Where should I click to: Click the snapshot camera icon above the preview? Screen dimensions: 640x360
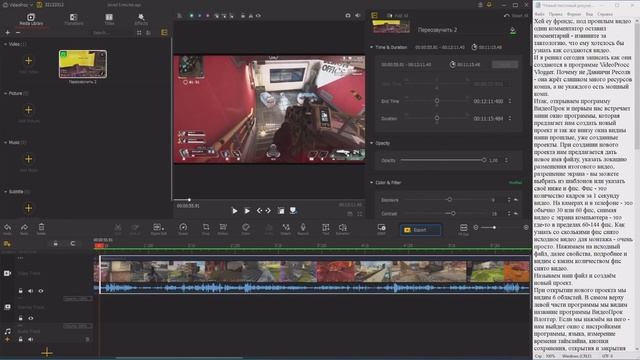[x=348, y=16]
